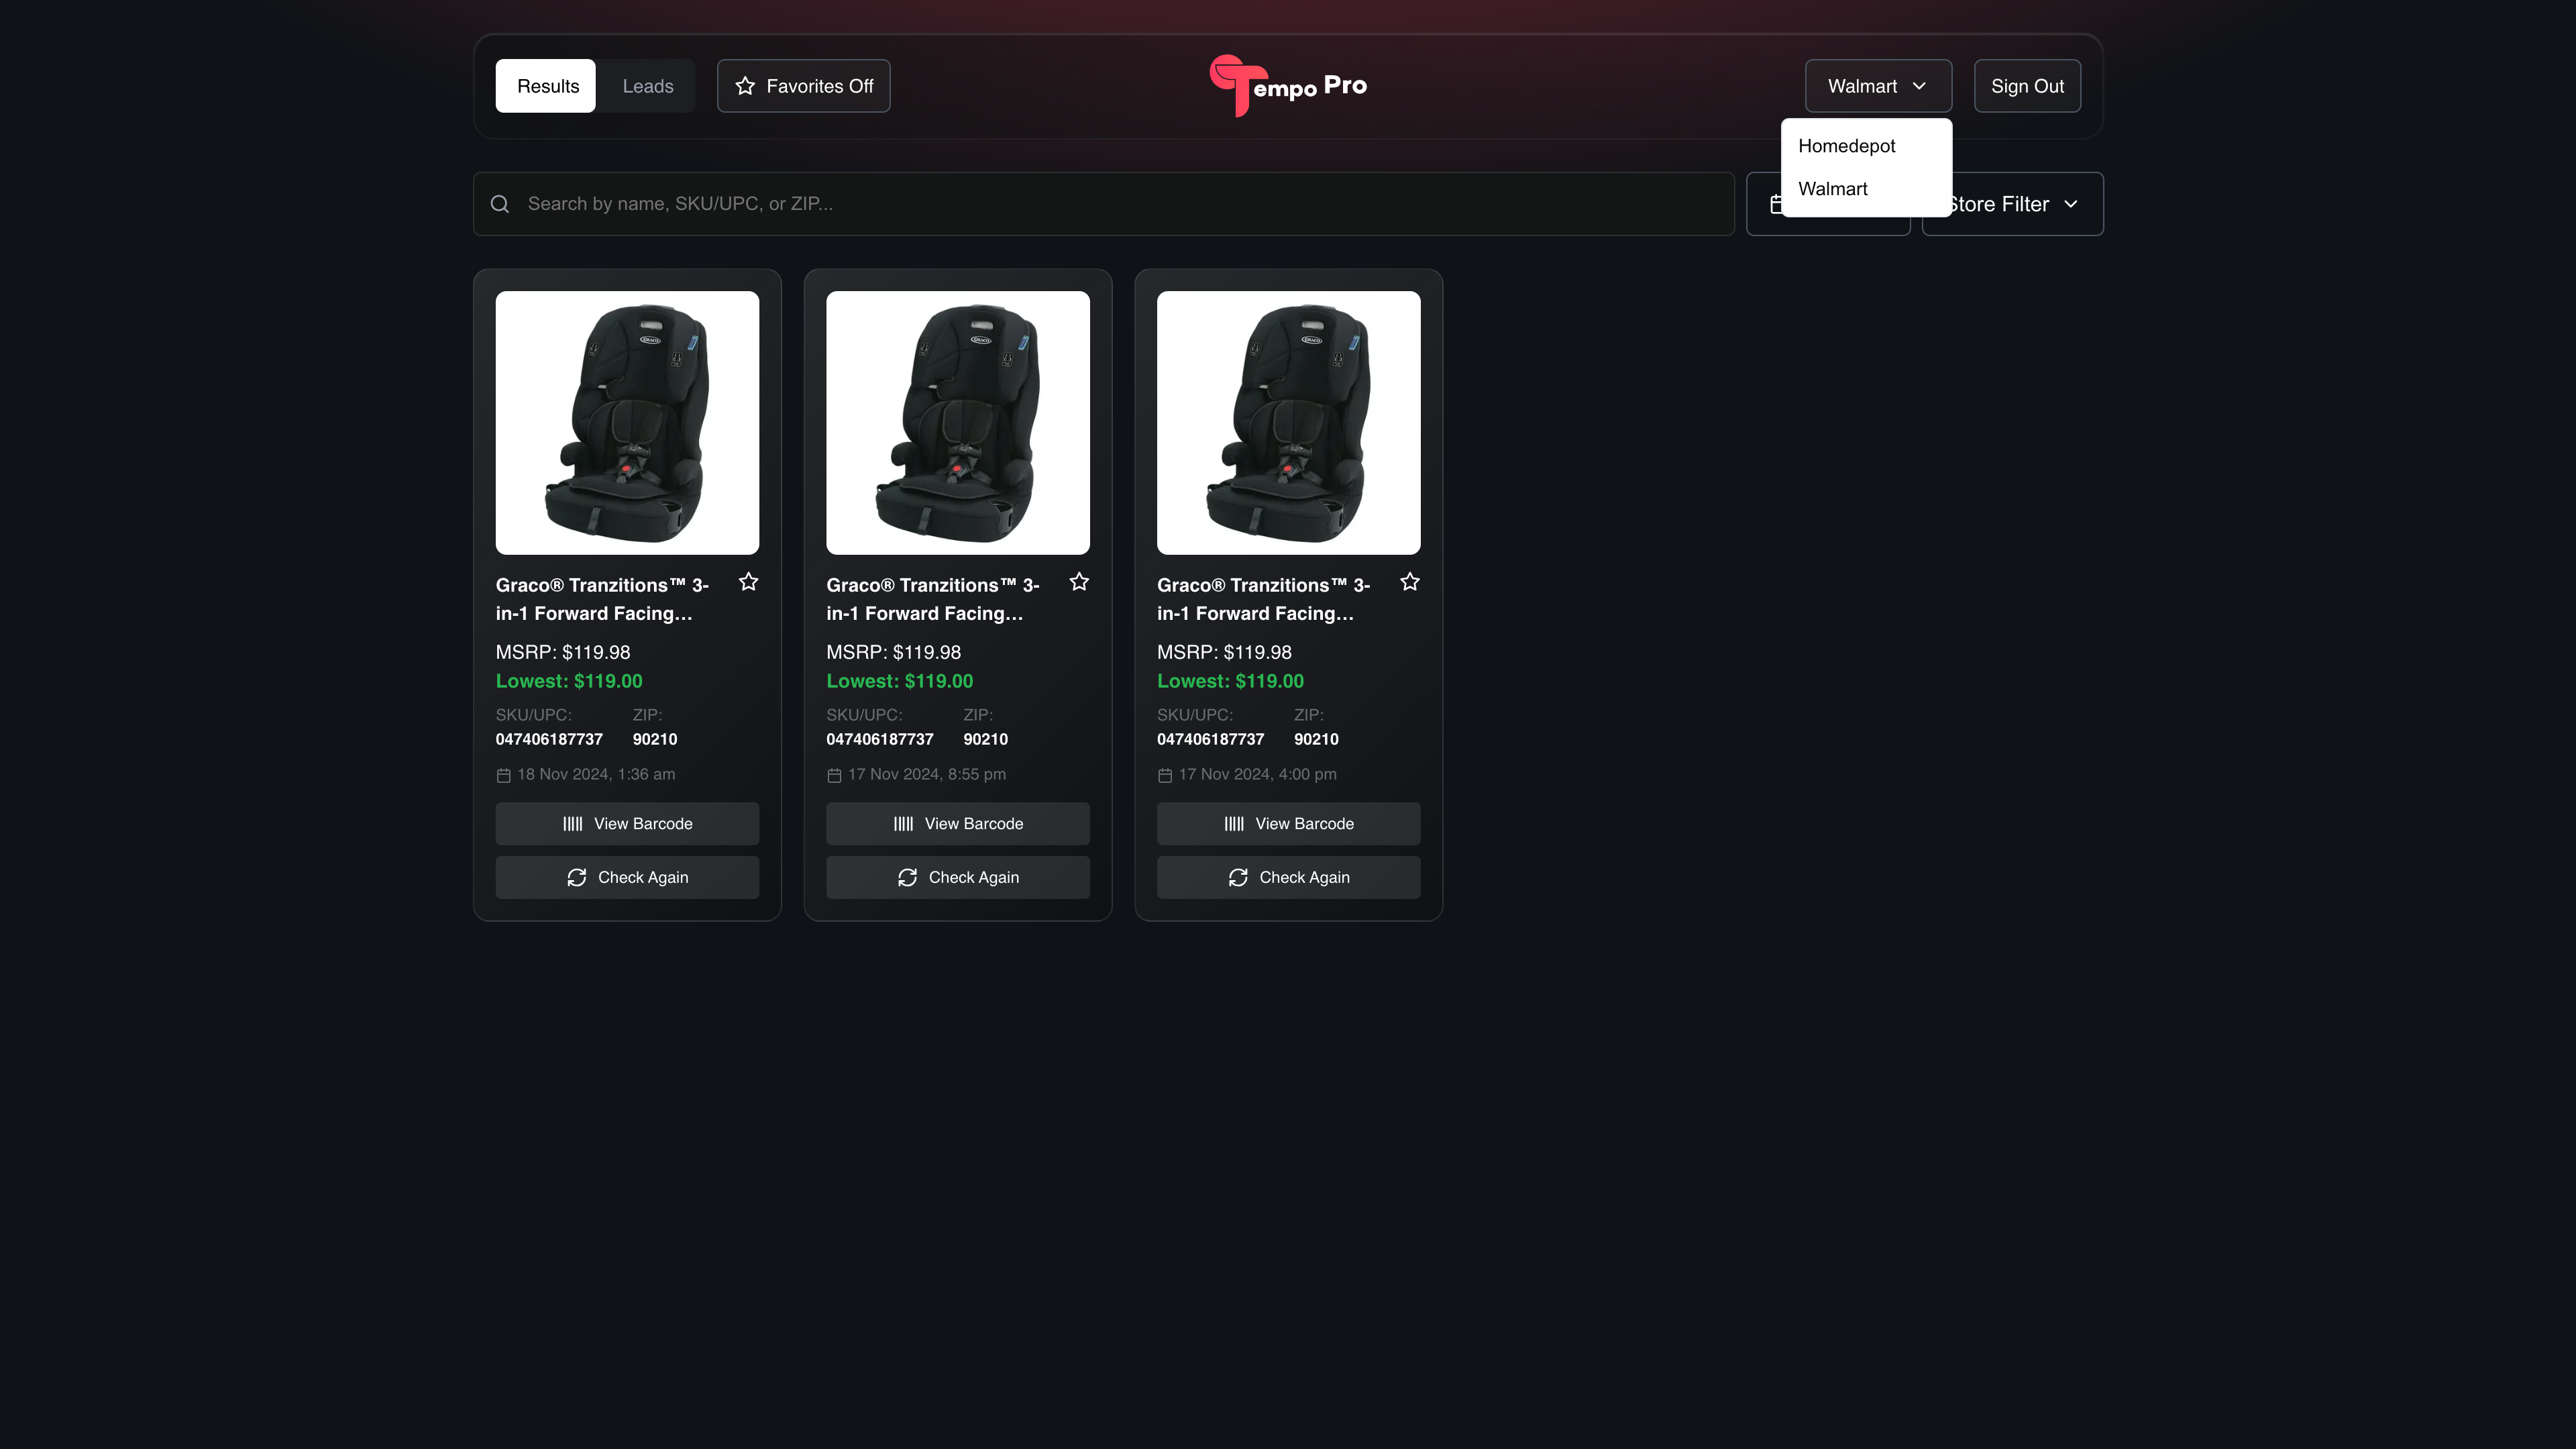Open View Barcode on third card
Image resolution: width=2576 pixels, height=1449 pixels.
point(1288,823)
